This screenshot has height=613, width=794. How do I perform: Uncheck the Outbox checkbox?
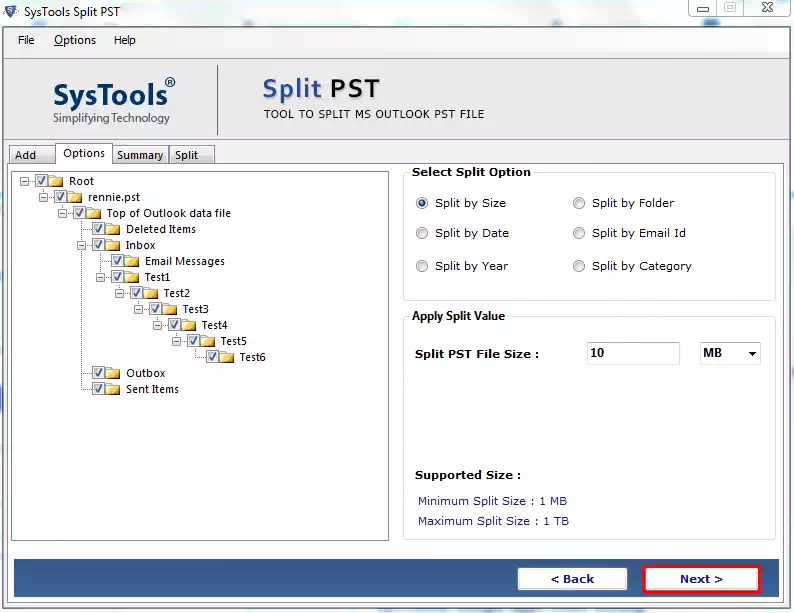tap(98, 373)
